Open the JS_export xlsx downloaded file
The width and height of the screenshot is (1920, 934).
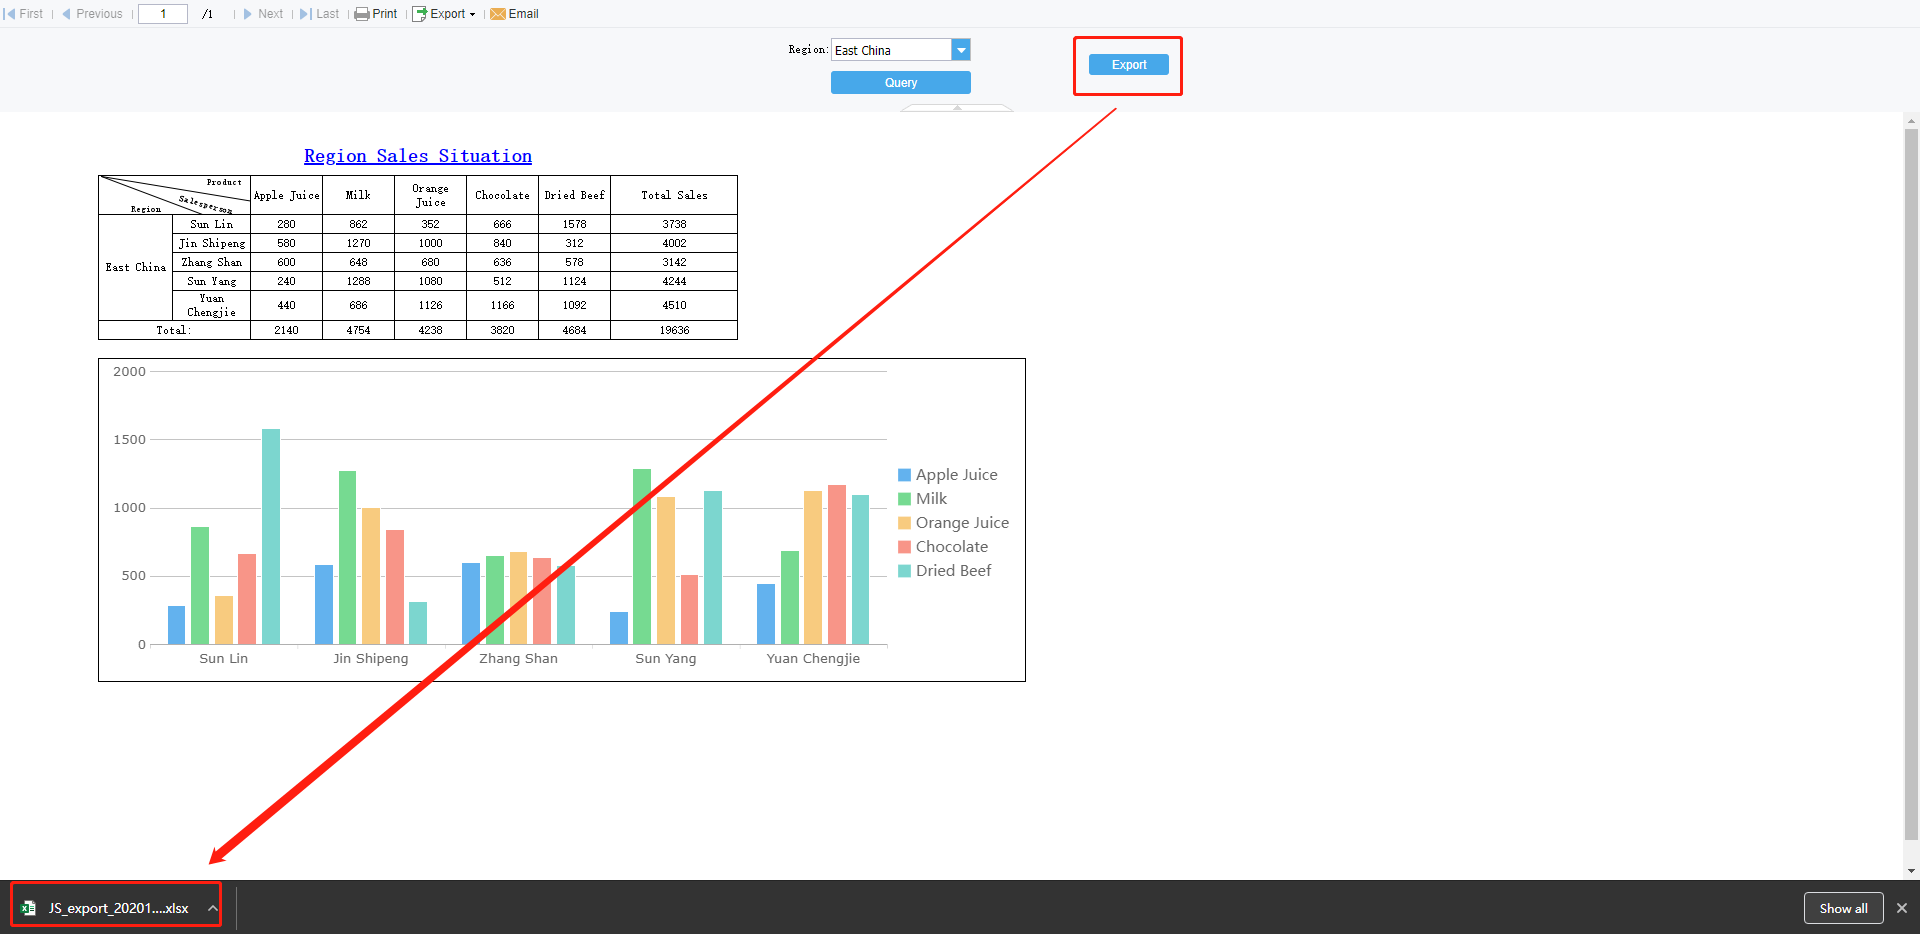[118, 908]
